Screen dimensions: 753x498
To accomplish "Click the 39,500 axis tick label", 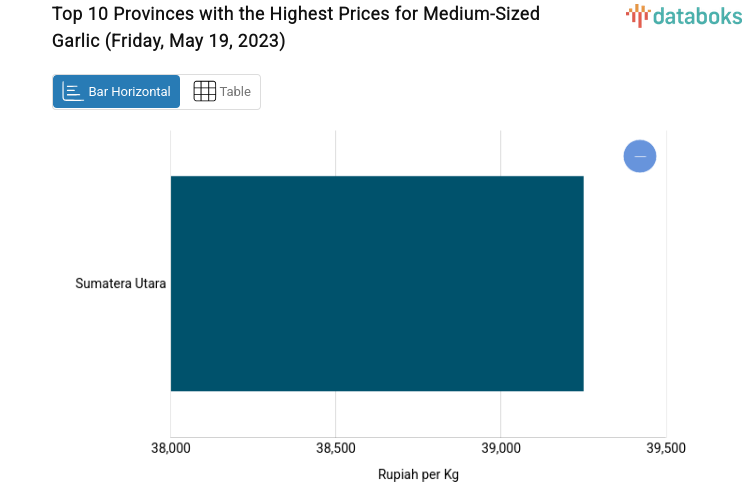I will (666, 449).
